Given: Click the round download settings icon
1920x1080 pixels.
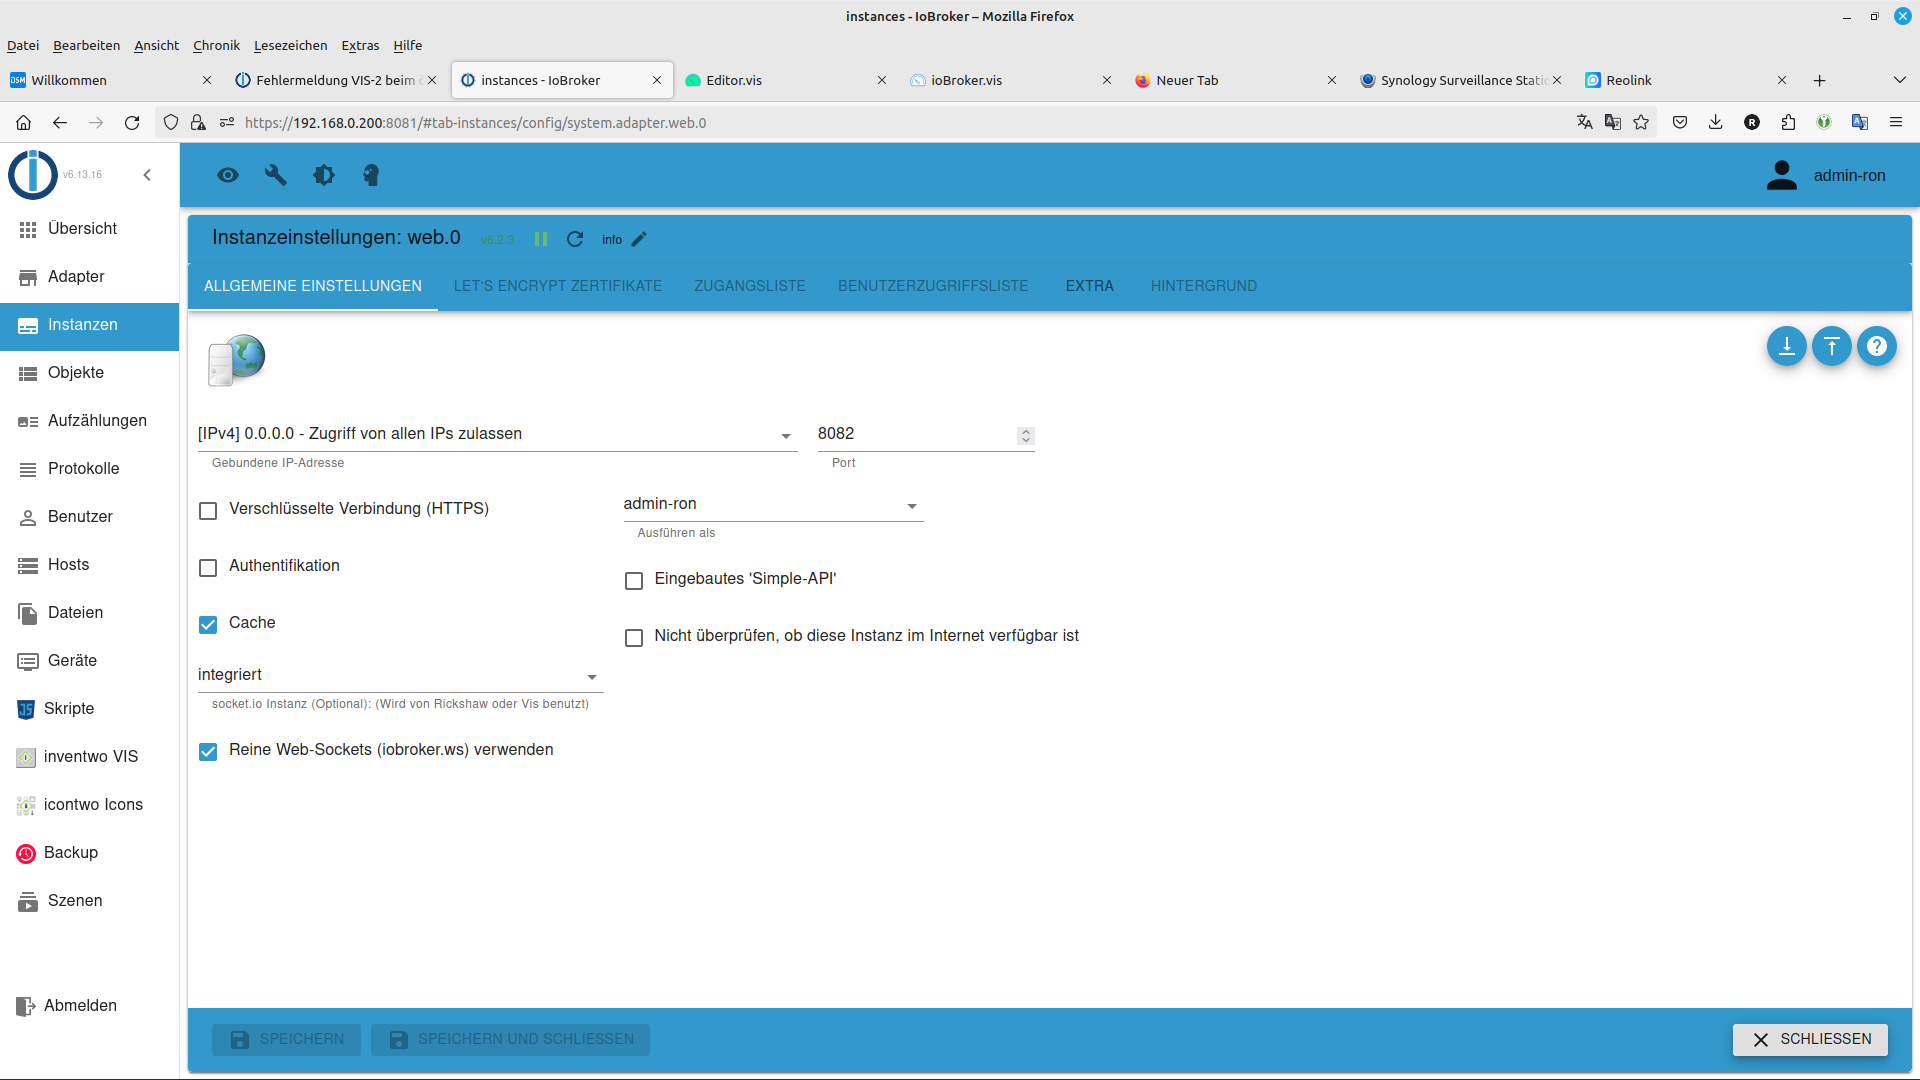Looking at the screenshot, I should [1786, 346].
